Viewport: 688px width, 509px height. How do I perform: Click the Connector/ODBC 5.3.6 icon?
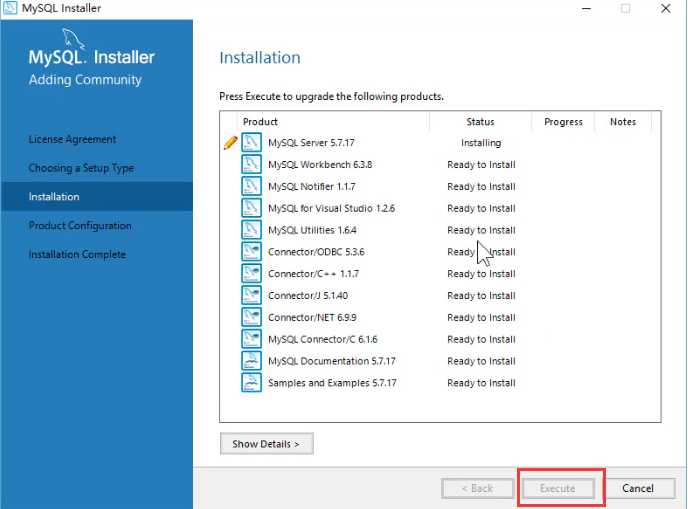point(251,252)
